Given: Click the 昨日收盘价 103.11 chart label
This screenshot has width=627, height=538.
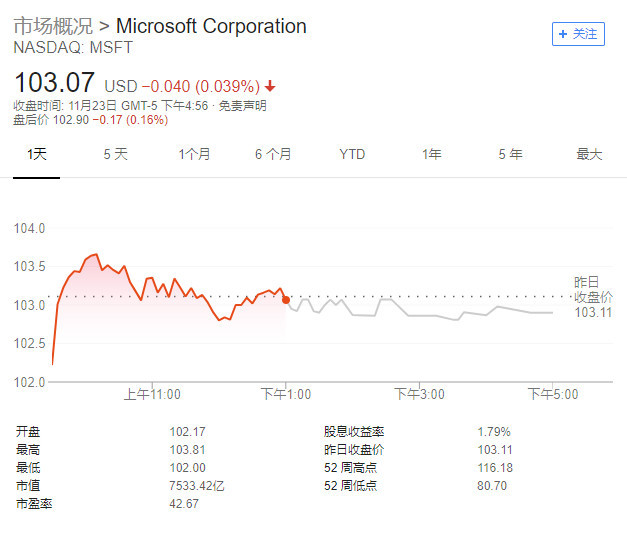Looking at the screenshot, I should 593,297.
